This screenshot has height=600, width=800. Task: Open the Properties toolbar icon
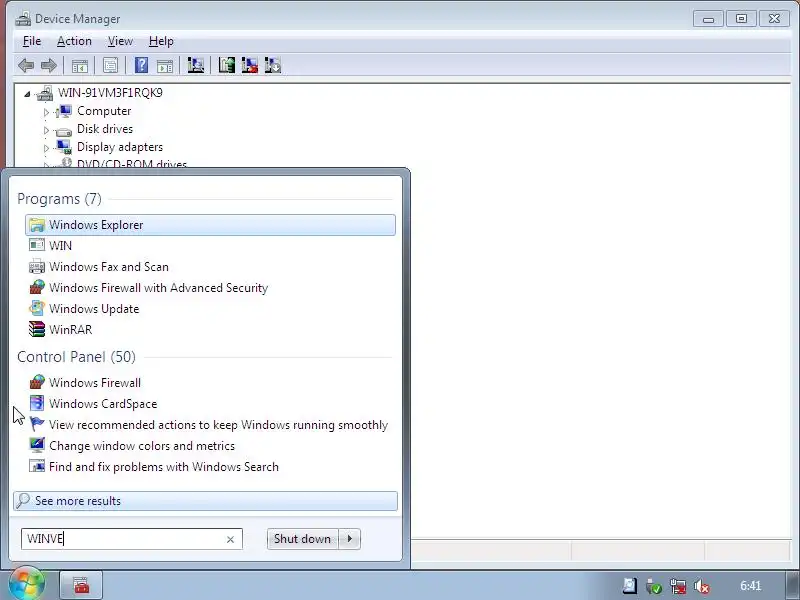coord(110,65)
